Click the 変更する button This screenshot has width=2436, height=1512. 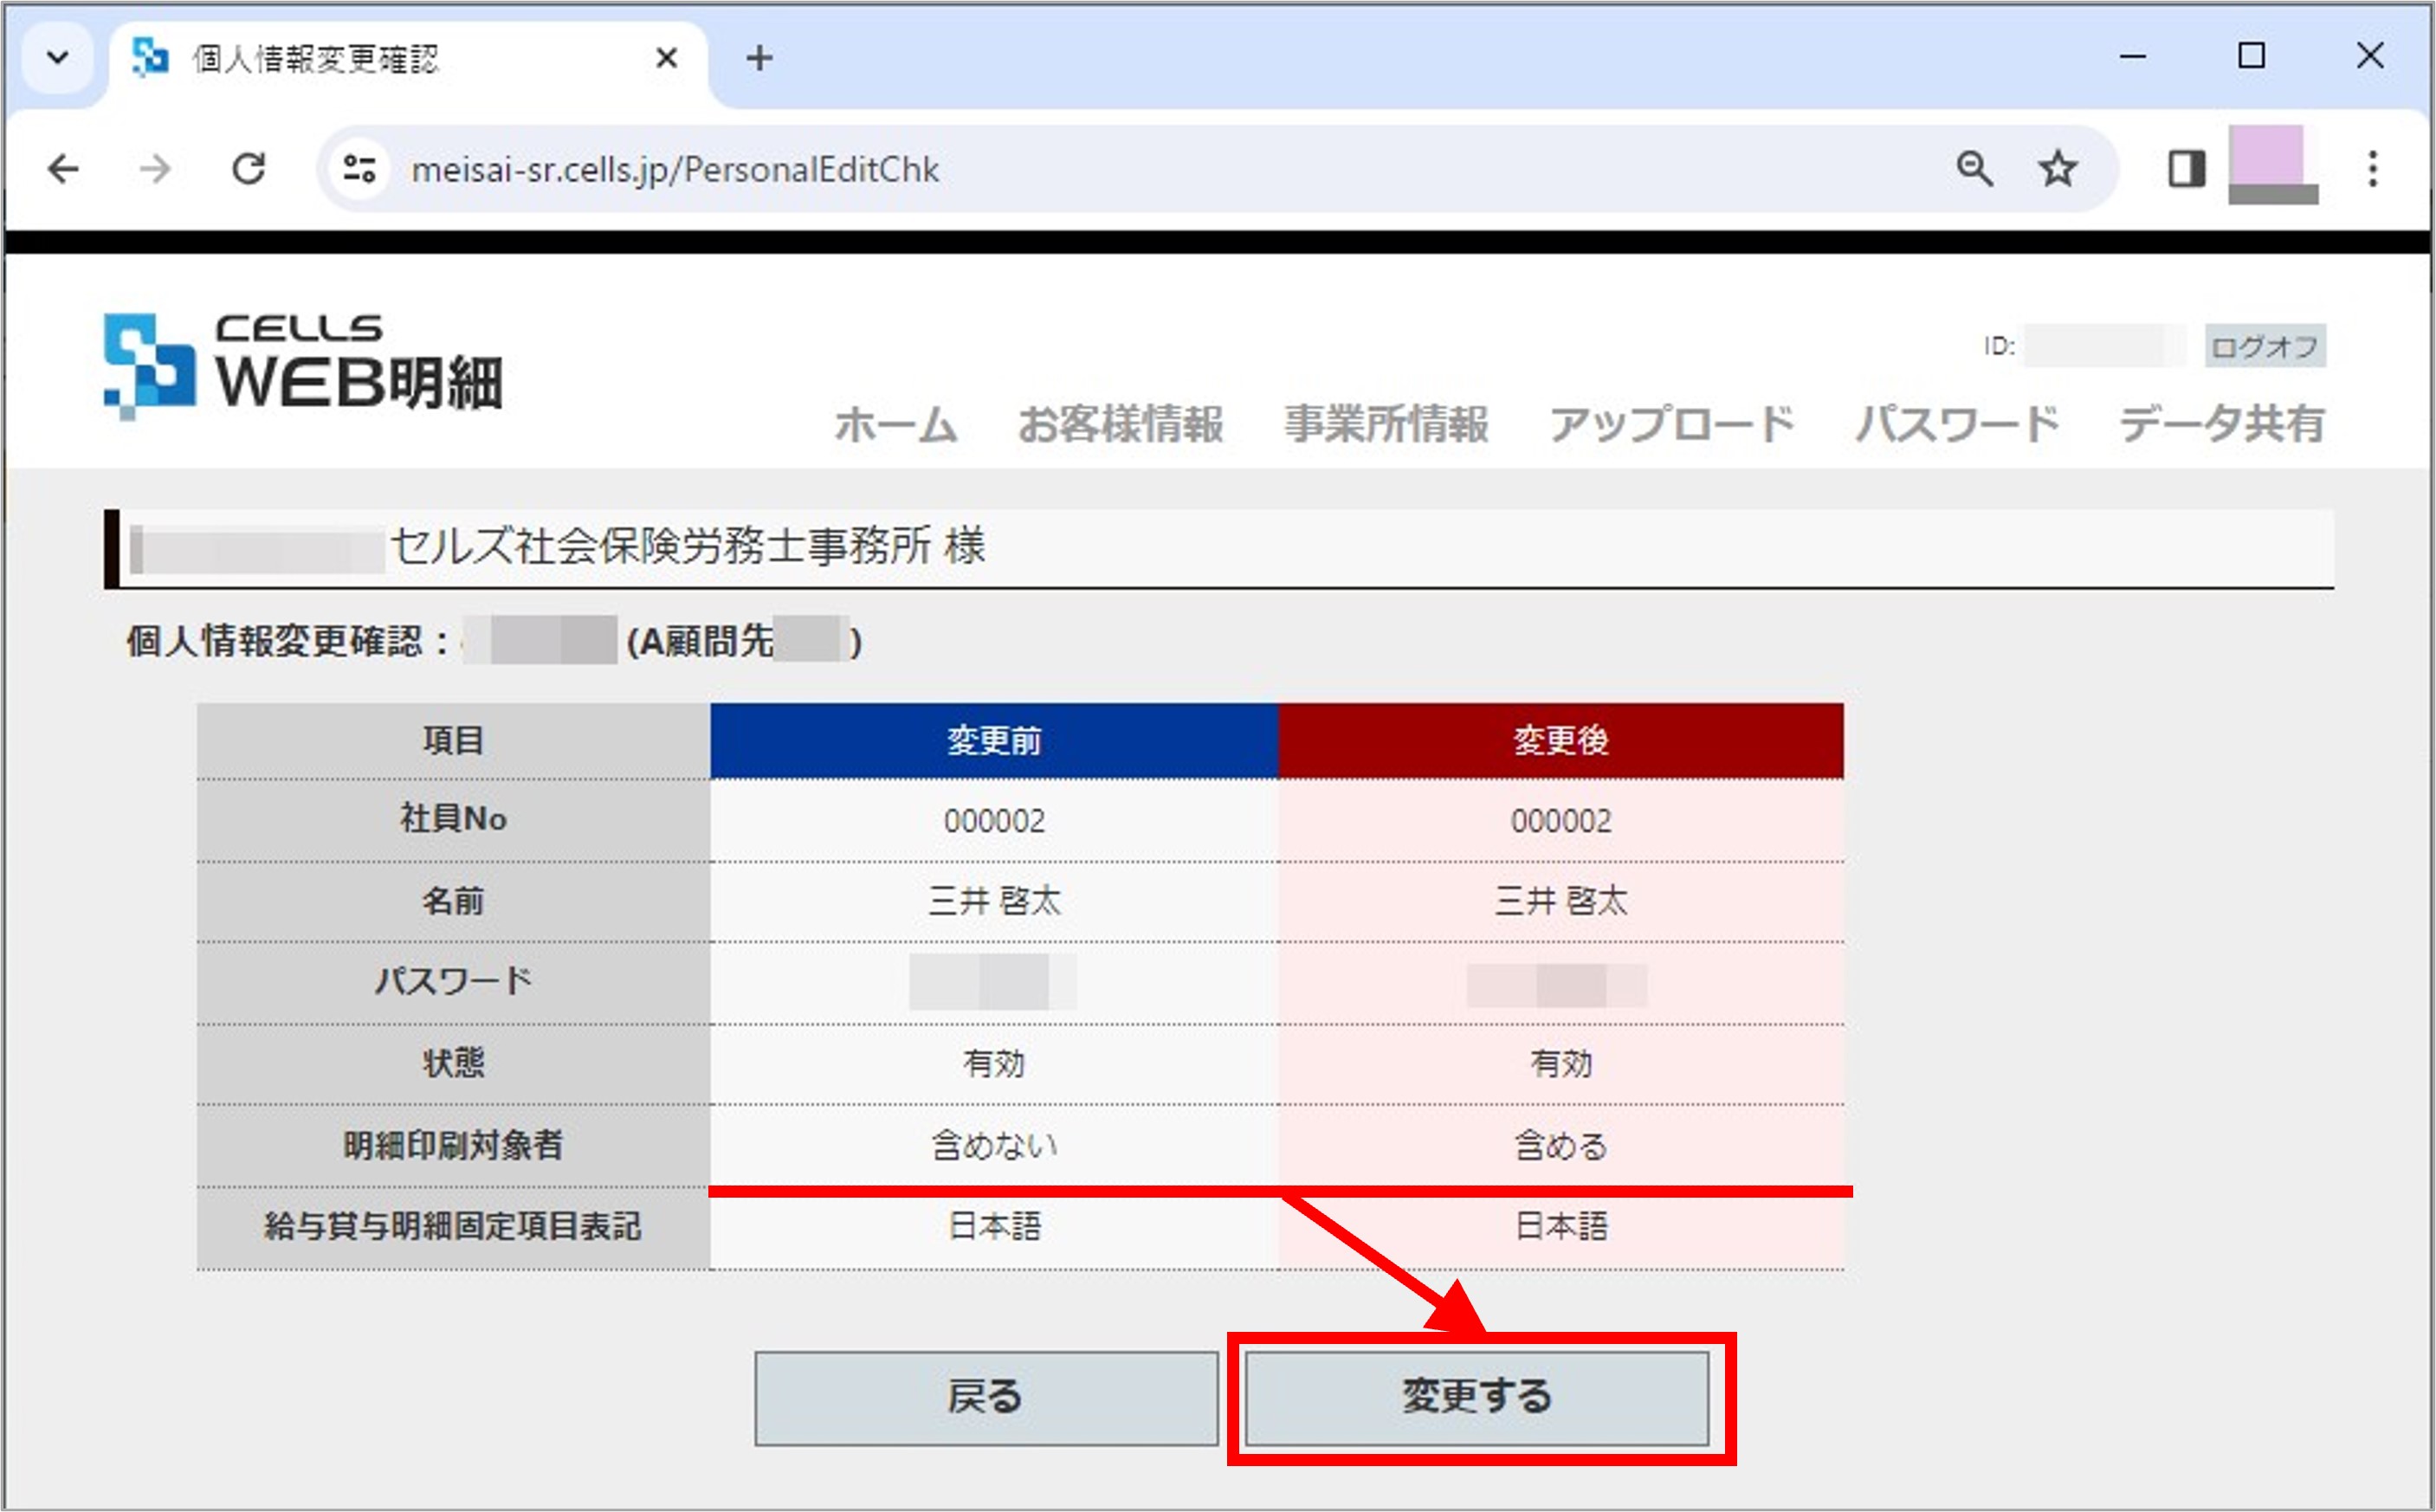click(1477, 1398)
